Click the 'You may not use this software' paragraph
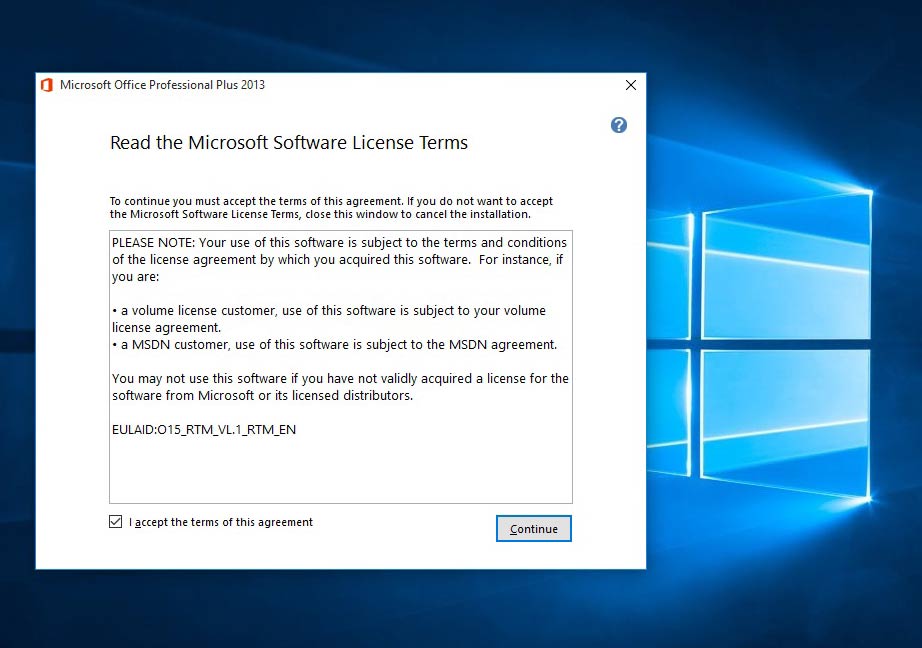The height and width of the screenshot is (648, 922). 340,387
